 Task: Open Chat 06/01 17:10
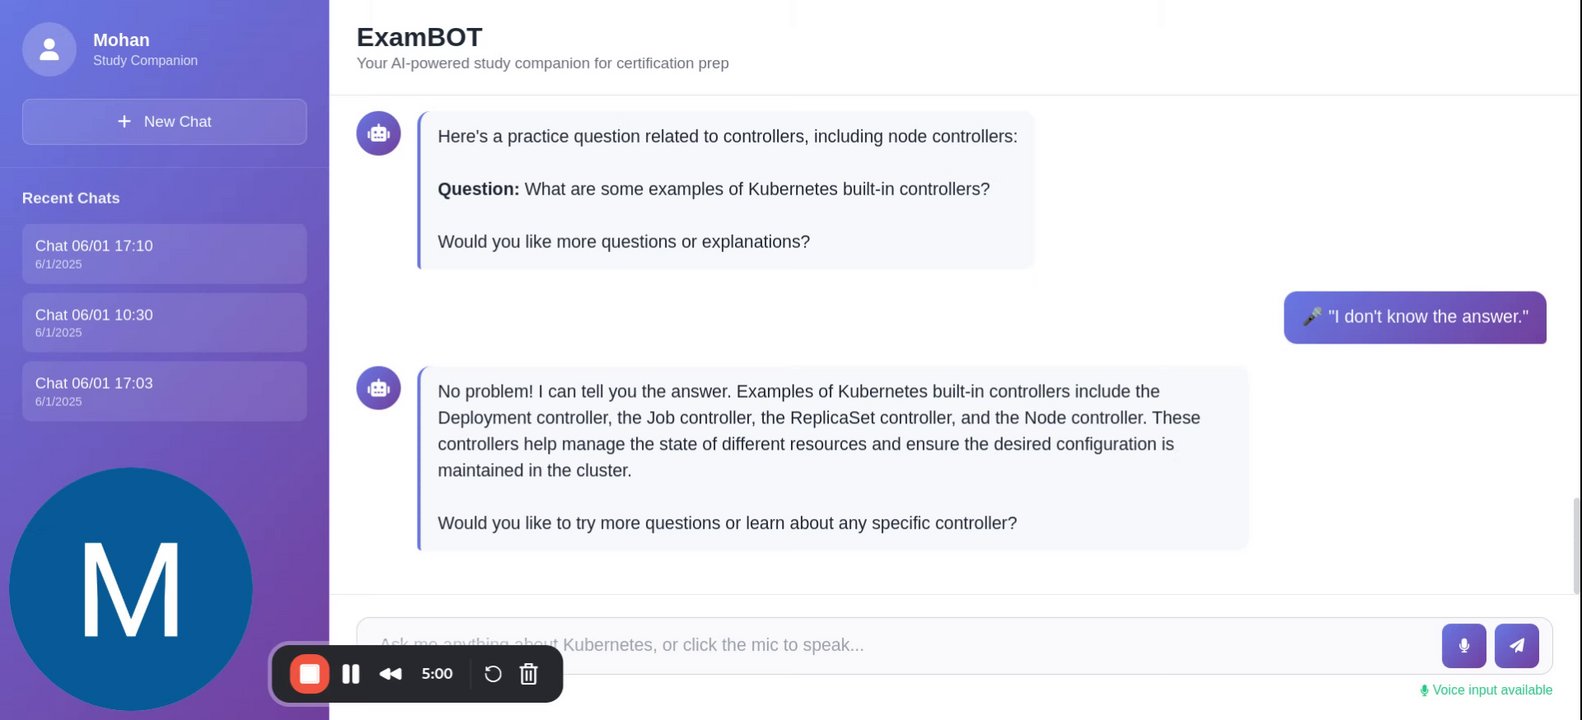pos(164,254)
